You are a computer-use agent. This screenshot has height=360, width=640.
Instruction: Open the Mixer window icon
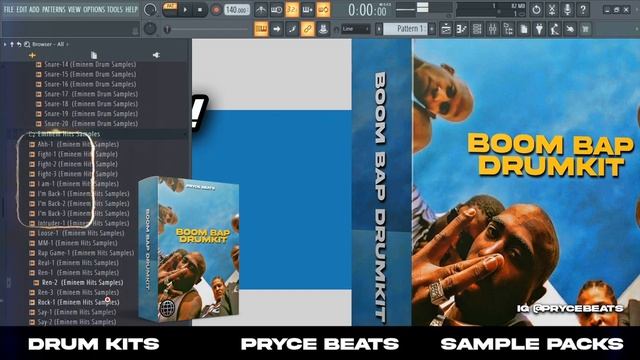pyautogui.click(x=493, y=29)
